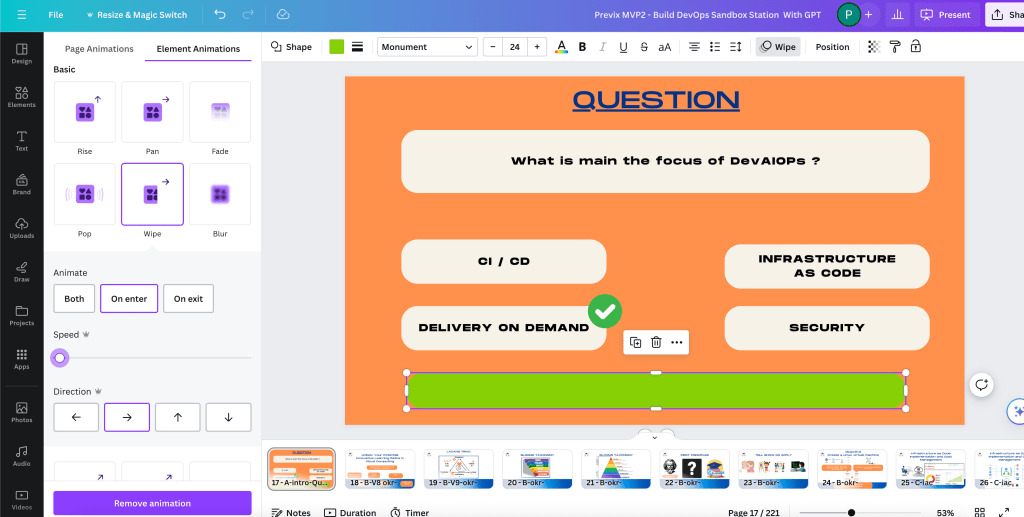Set wipe direction to left
This screenshot has height=517, width=1024.
pyautogui.click(x=76, y=417)
